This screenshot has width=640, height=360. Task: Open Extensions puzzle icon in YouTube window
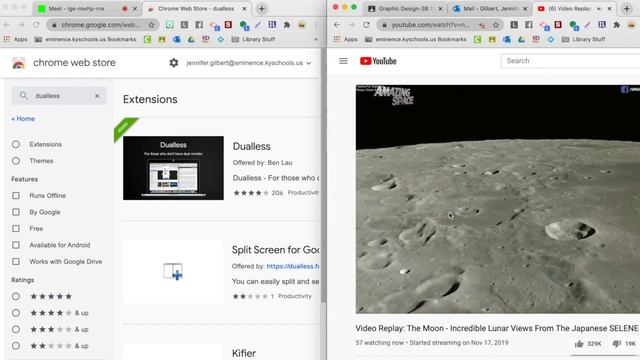(616, 25)
